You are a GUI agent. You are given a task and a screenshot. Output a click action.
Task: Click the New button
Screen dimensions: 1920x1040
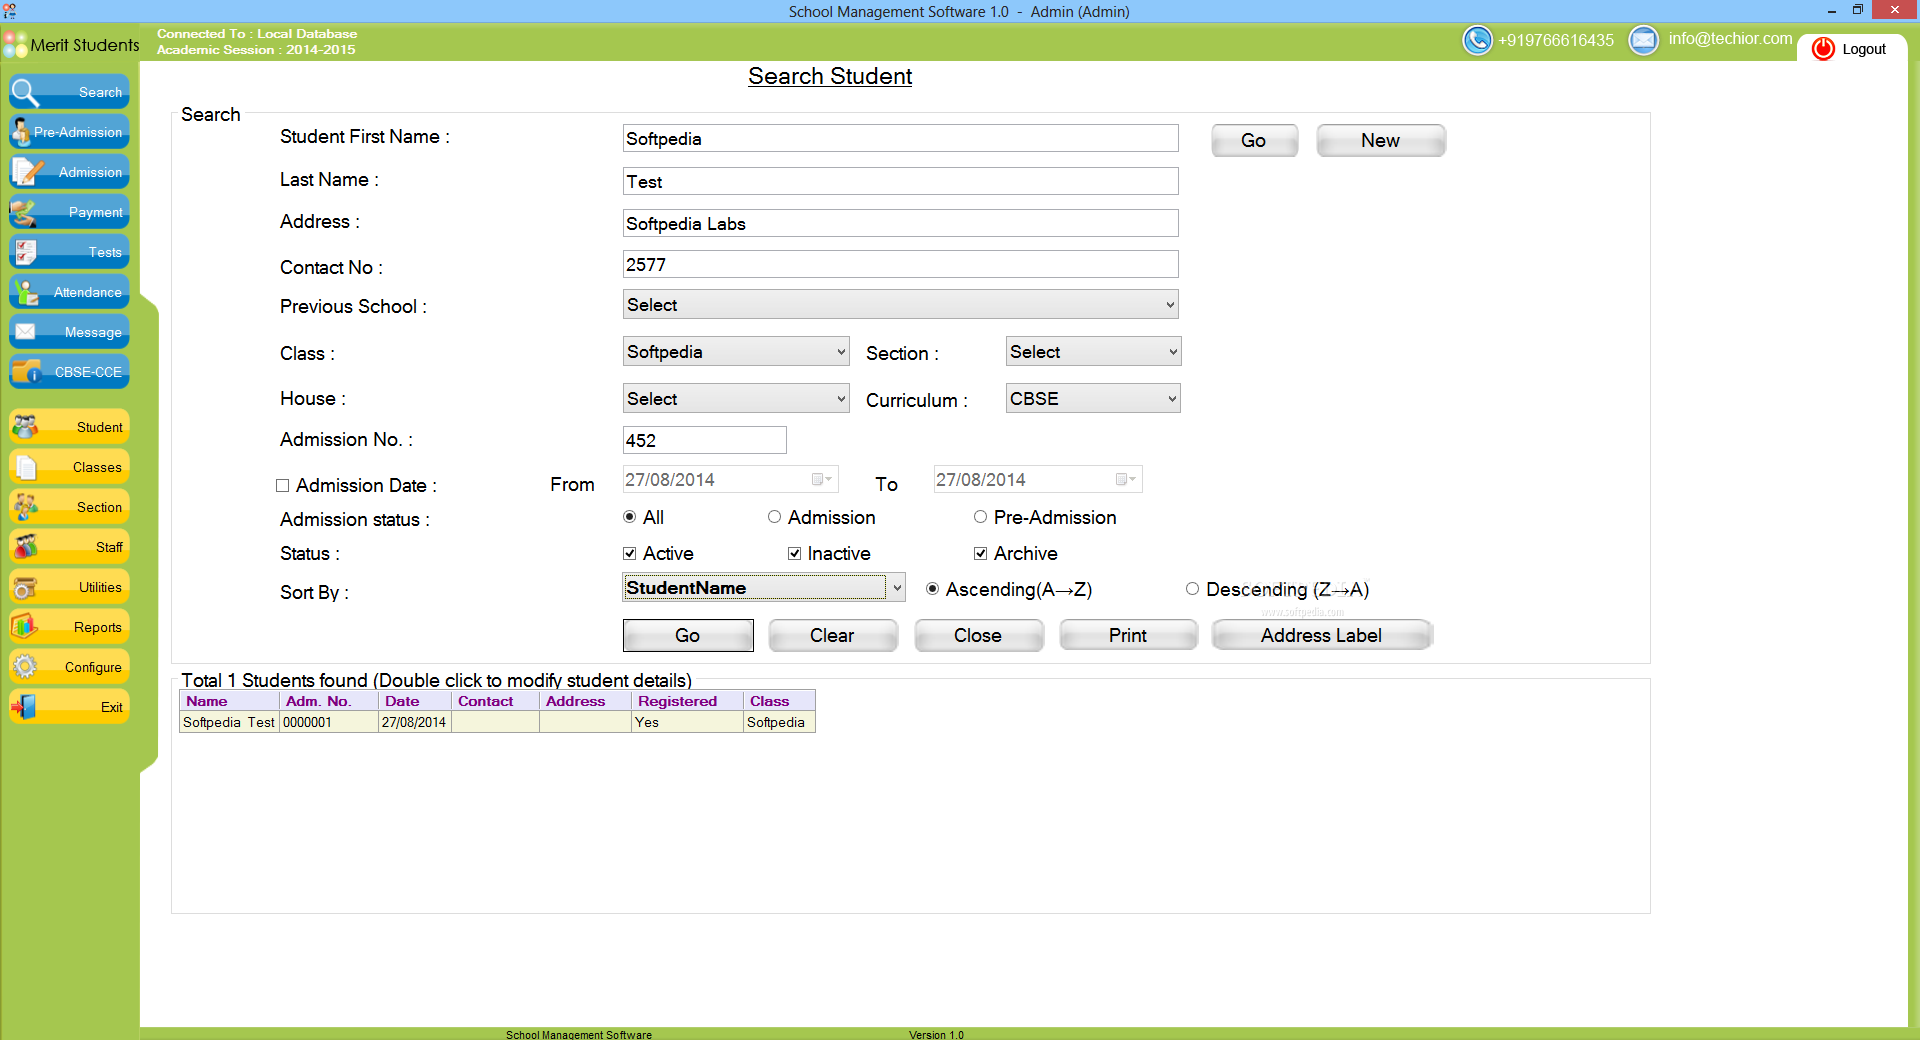pyautogui.click(x=1380, y=141)
